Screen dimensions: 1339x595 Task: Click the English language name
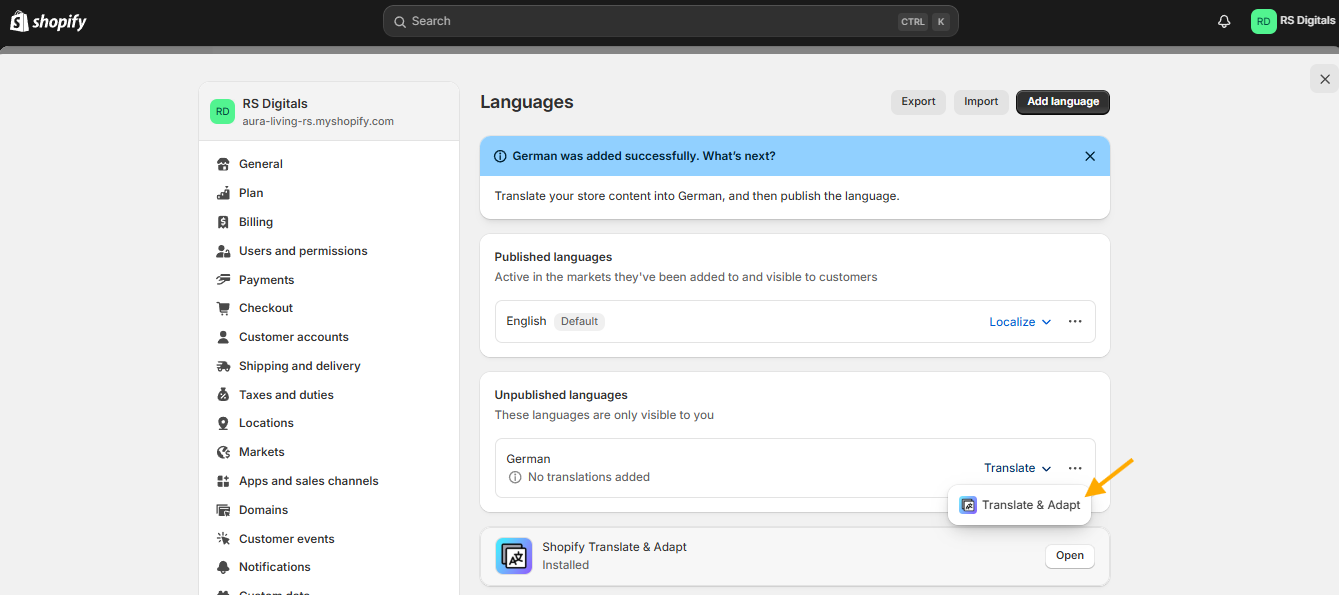pos(526,321)
